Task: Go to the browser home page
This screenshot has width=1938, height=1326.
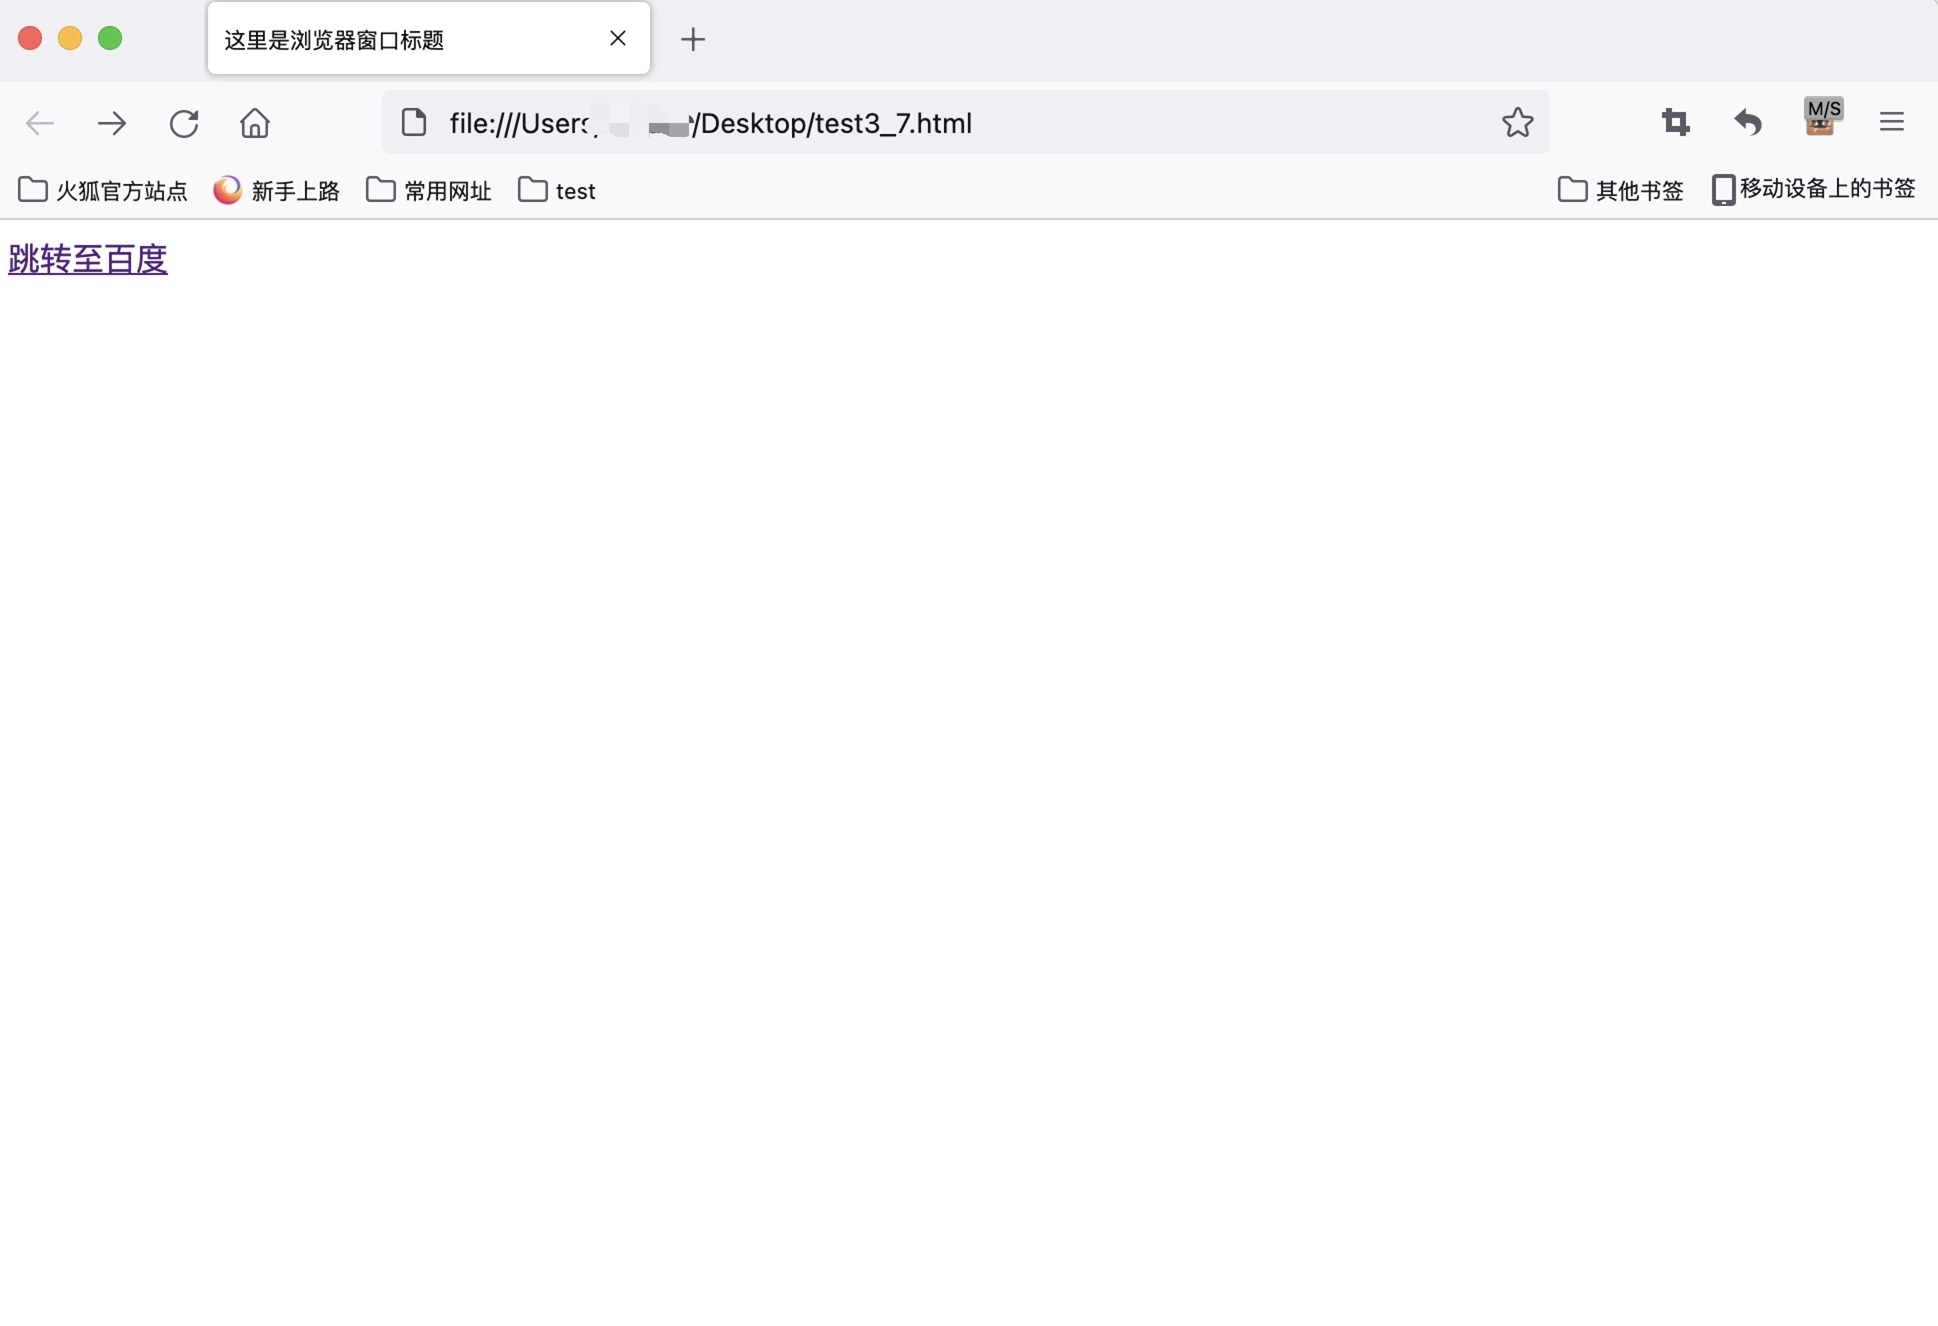Action: coord(255,123)
